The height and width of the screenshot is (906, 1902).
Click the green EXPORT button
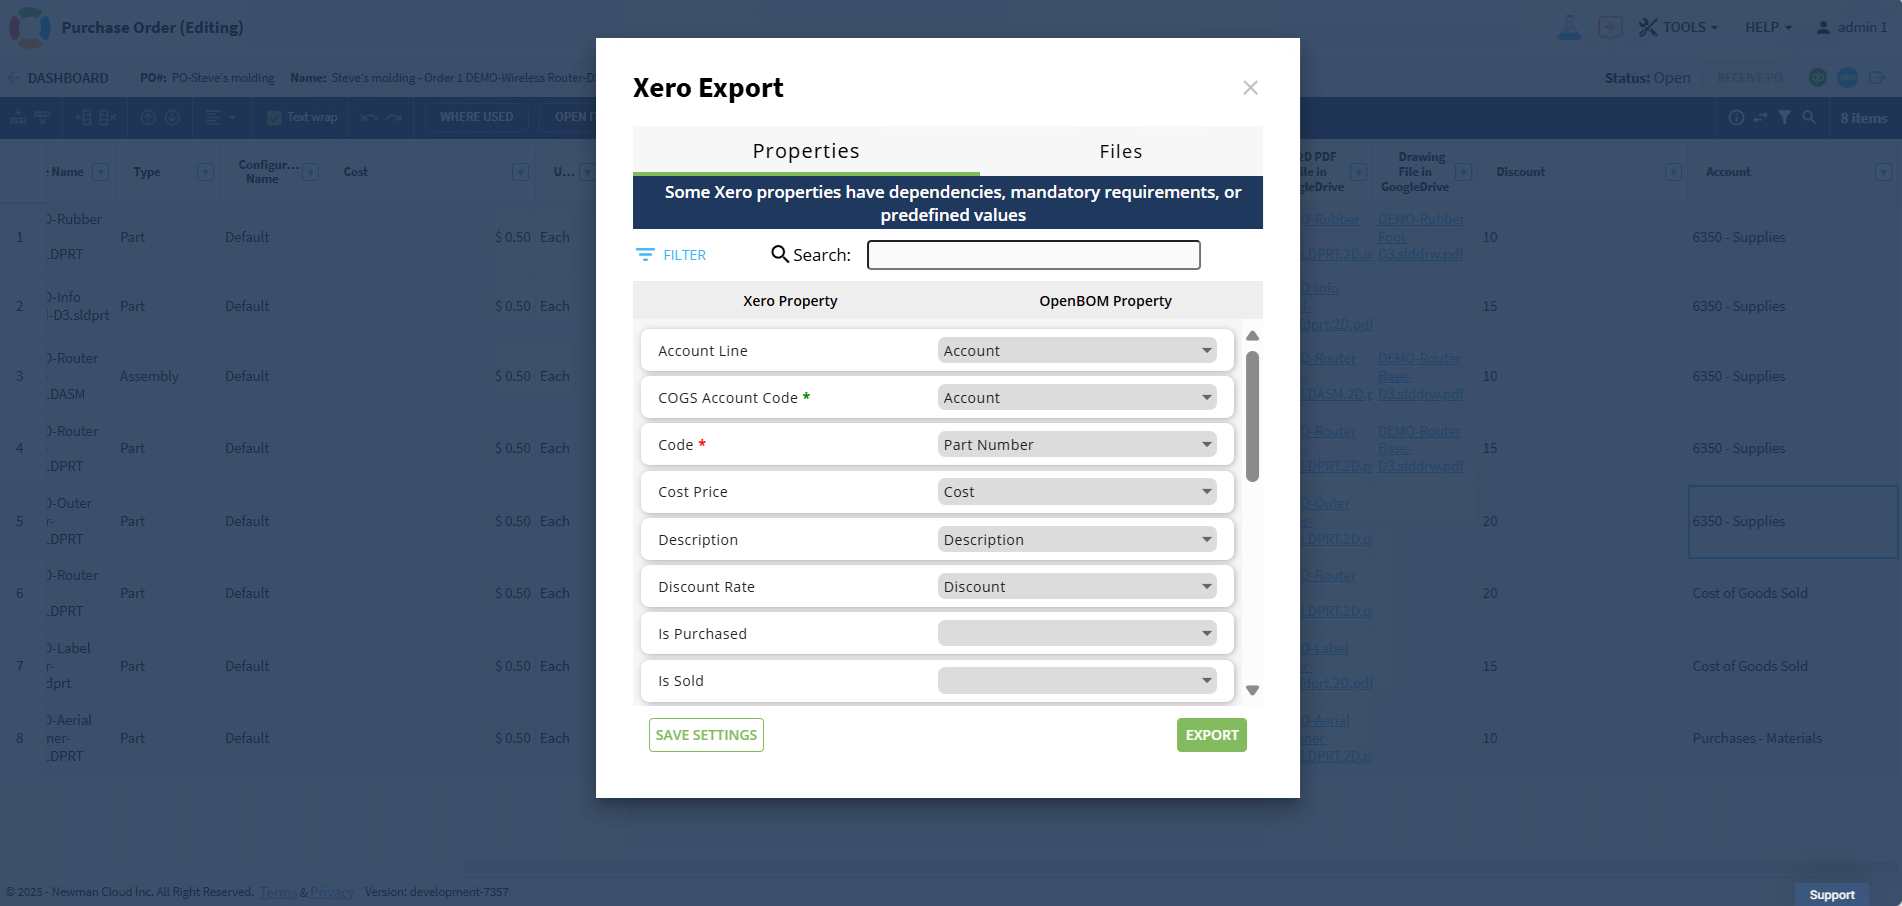coord(1211,735)
